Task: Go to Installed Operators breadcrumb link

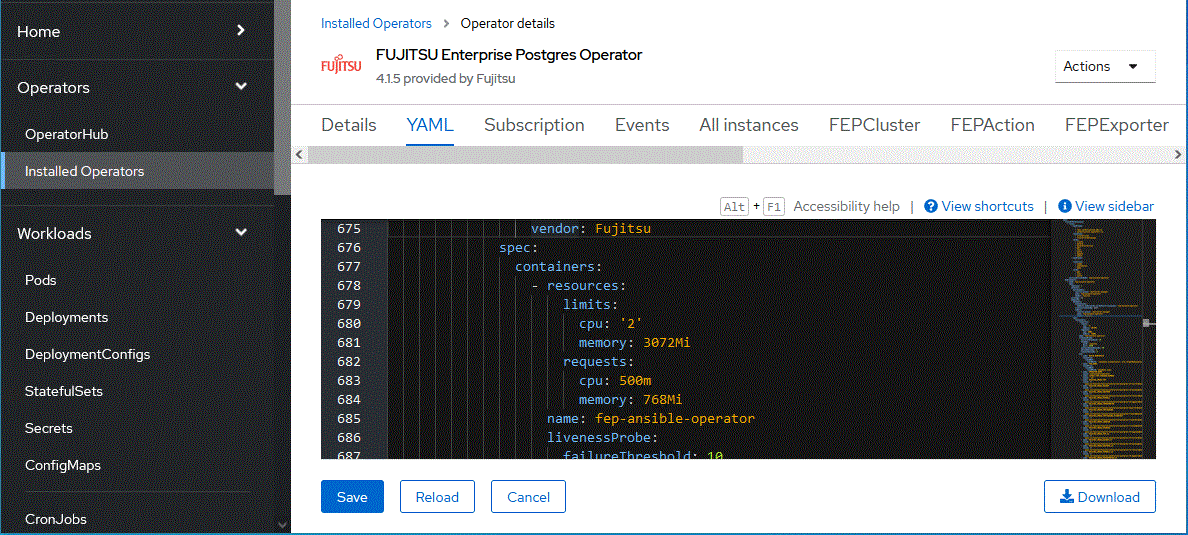Action: [376, 23]
